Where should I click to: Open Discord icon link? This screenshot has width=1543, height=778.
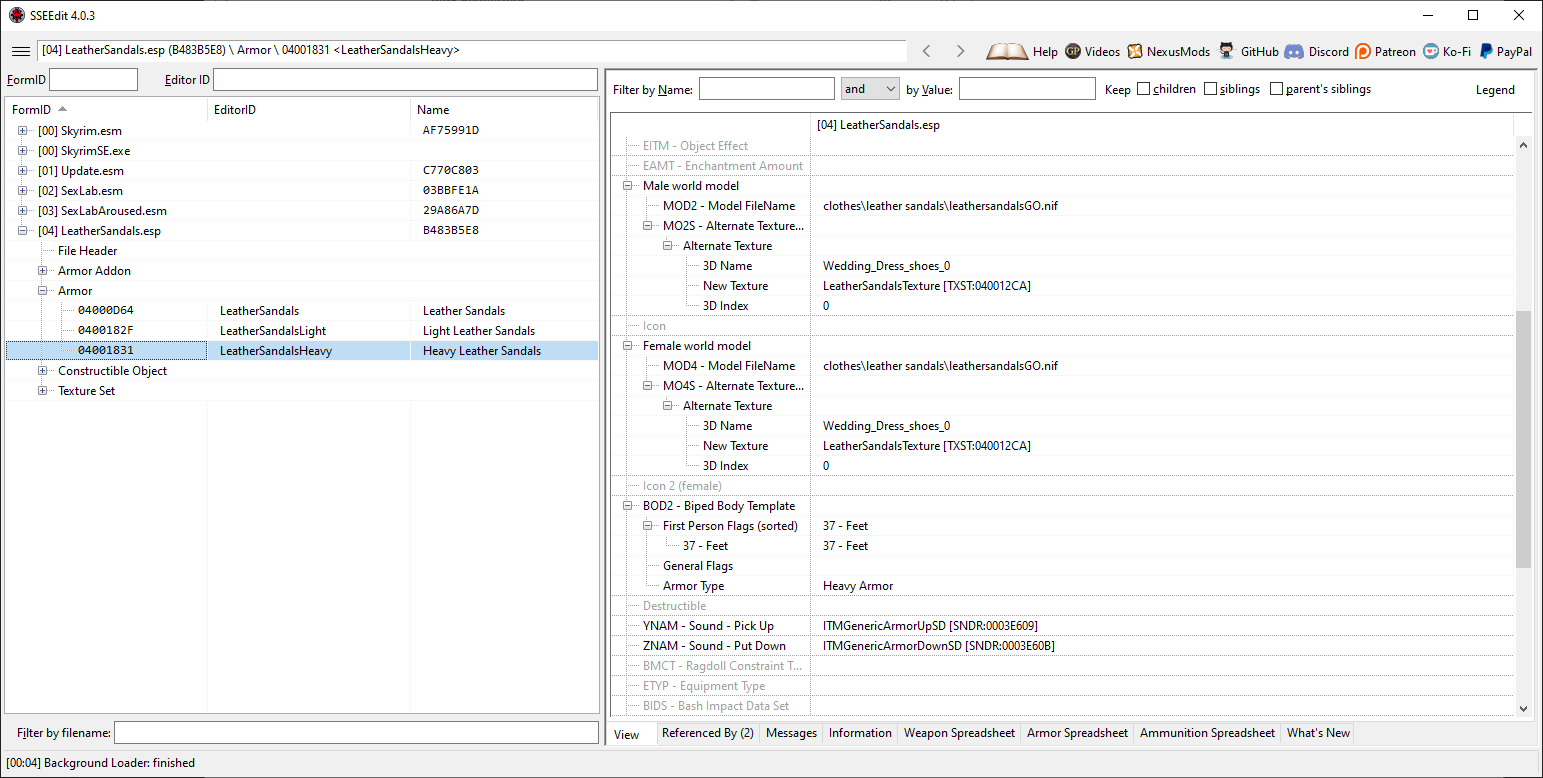pyautogui.click(x=1294, y=51)
